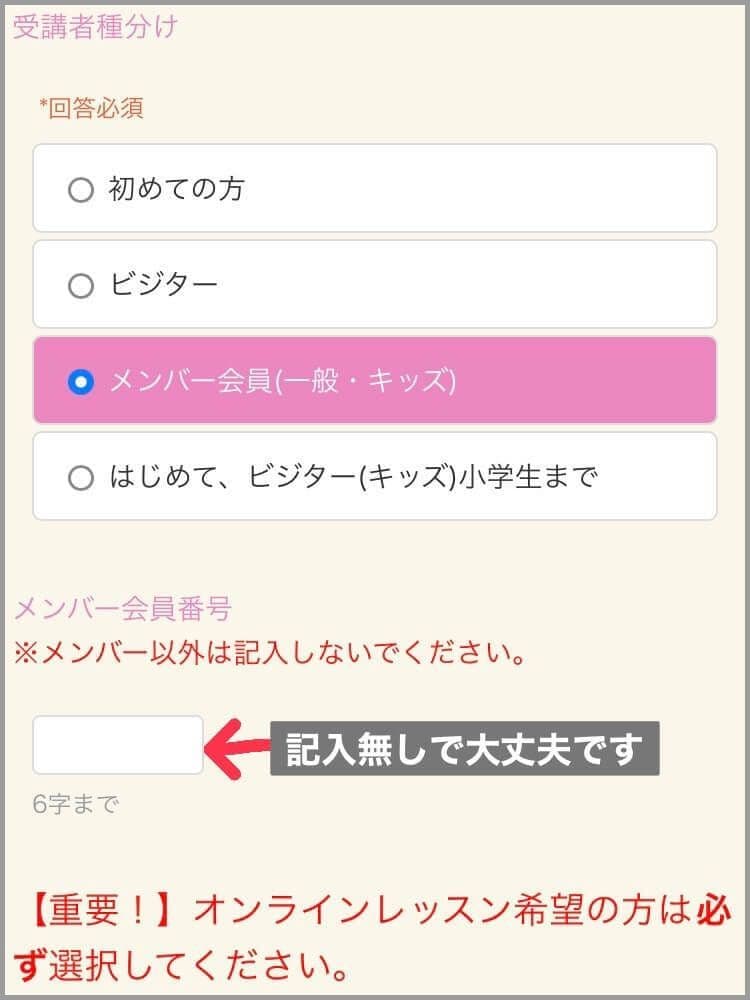The image size is (750, 1000).
Task: Select the はじめて、ビジター(キッズ)小学生まで radio option
Action: (81, 478)
